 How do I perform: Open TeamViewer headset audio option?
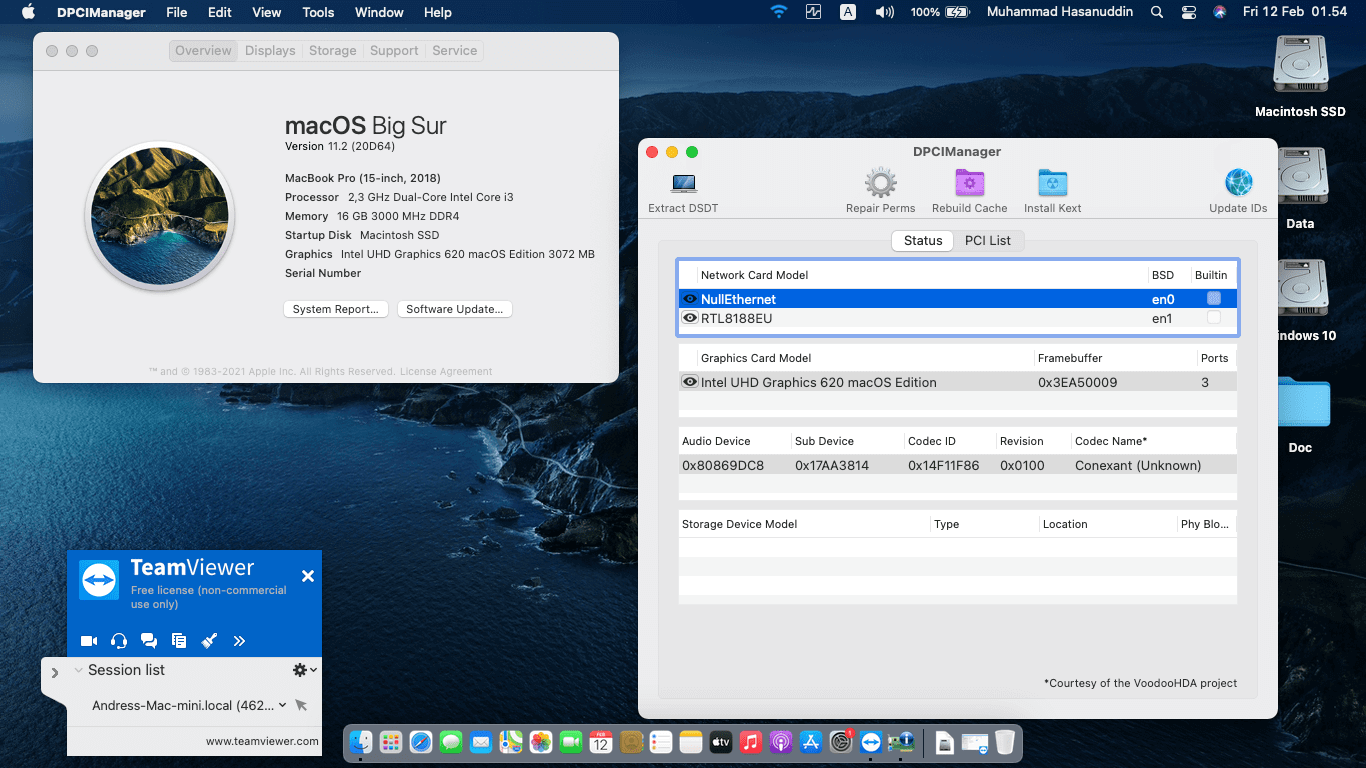(119, 641)
